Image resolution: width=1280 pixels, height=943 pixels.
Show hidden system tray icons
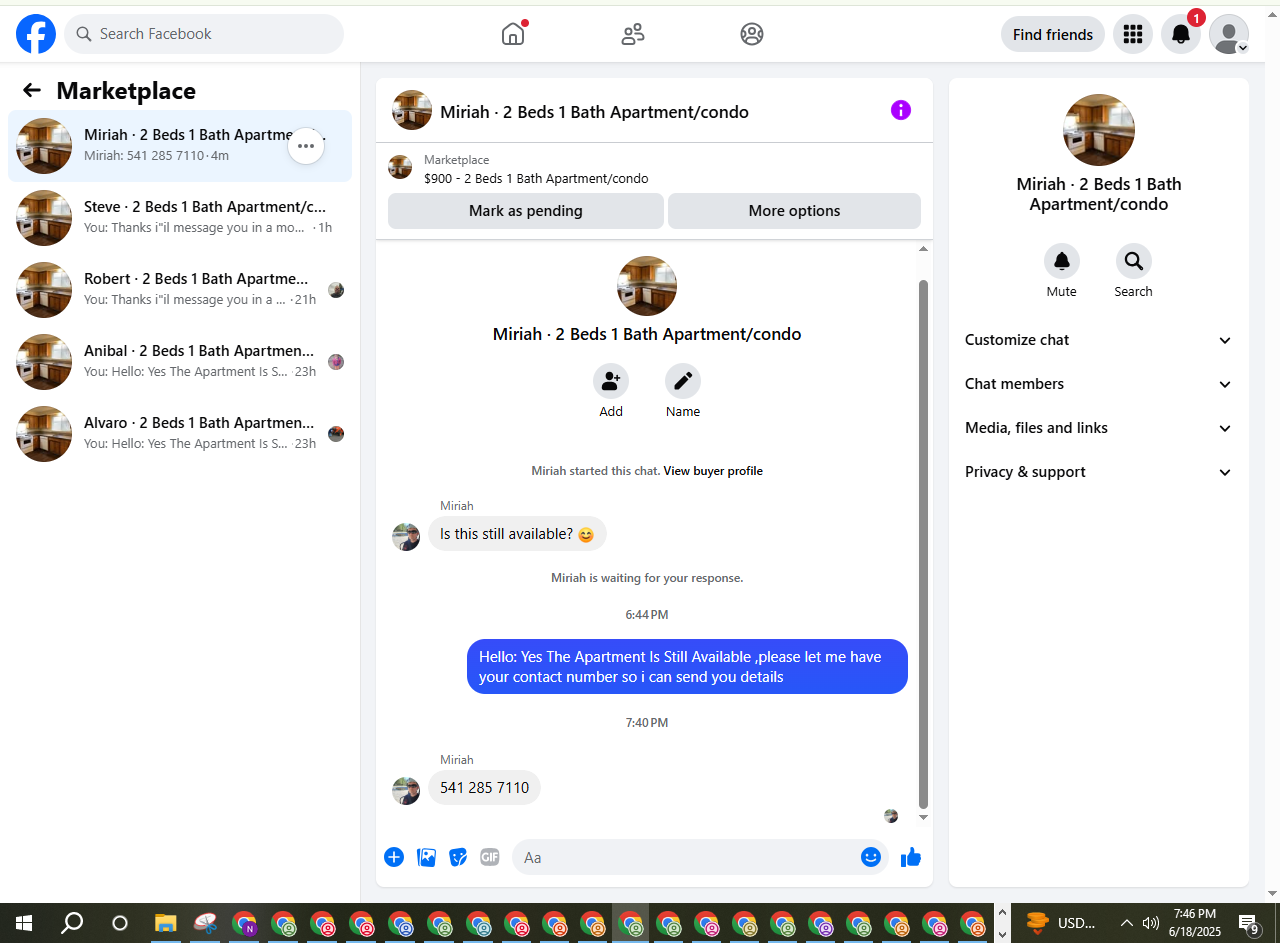pos(1127,923)
